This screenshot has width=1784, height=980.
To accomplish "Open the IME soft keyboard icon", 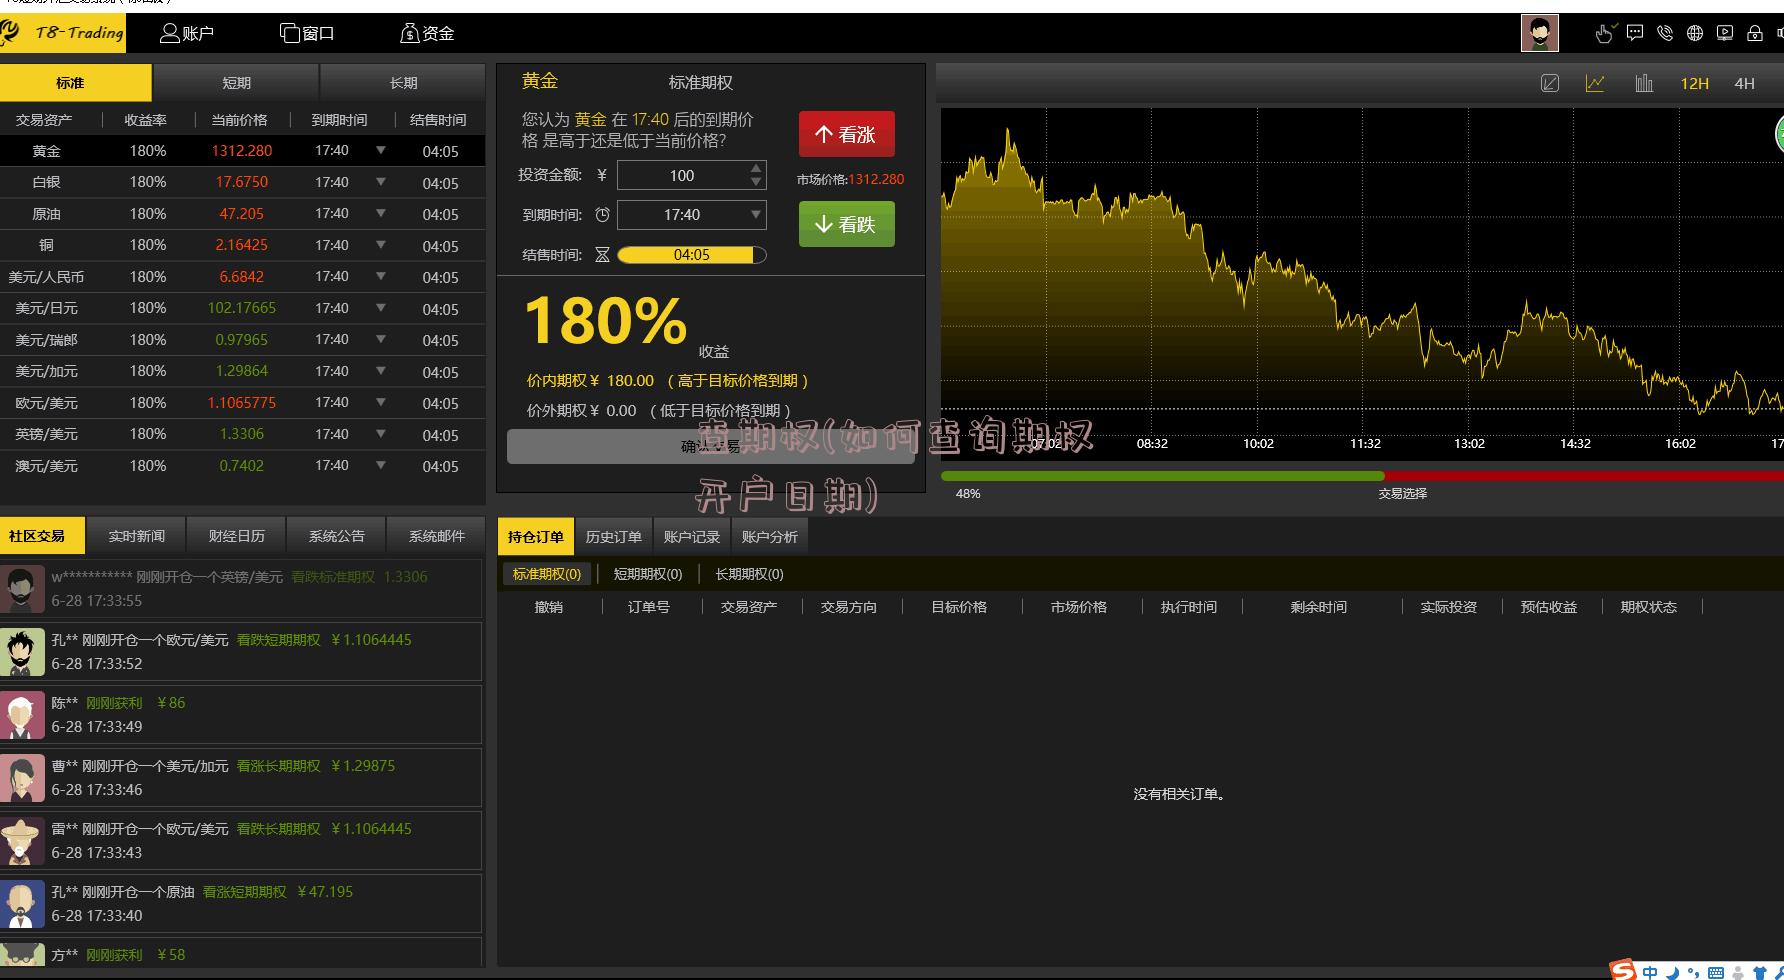I will (1716, 972).
